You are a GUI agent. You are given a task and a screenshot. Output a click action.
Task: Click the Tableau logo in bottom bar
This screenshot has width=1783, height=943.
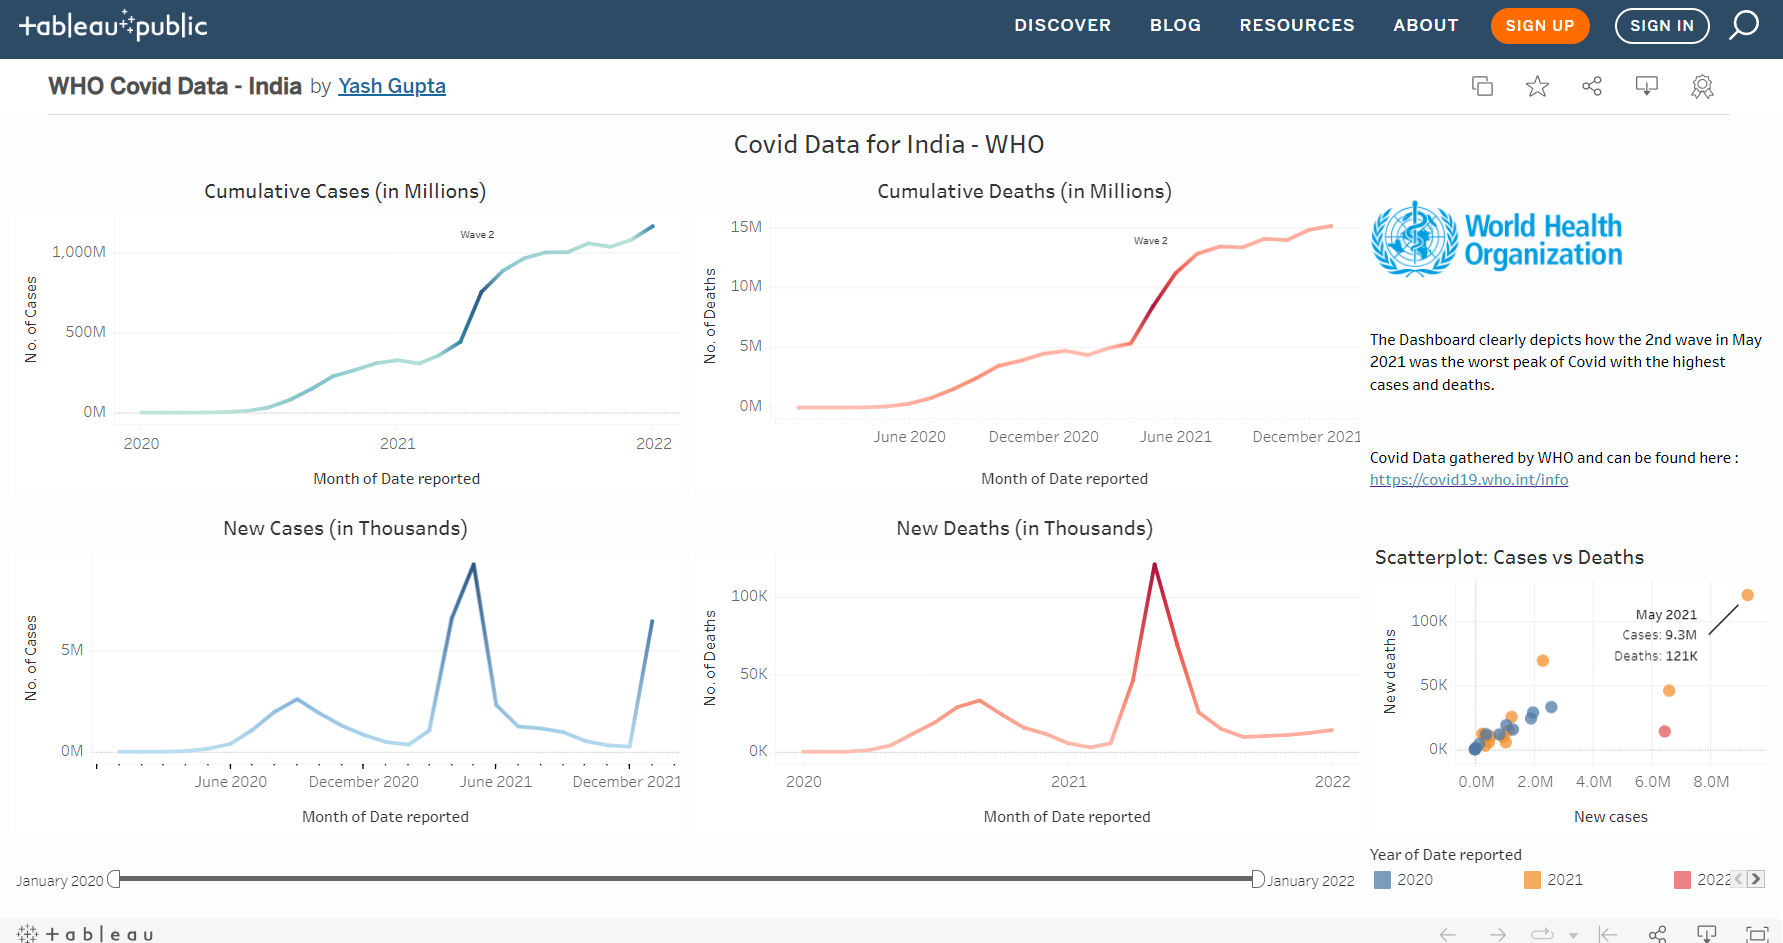click(85, 934)
